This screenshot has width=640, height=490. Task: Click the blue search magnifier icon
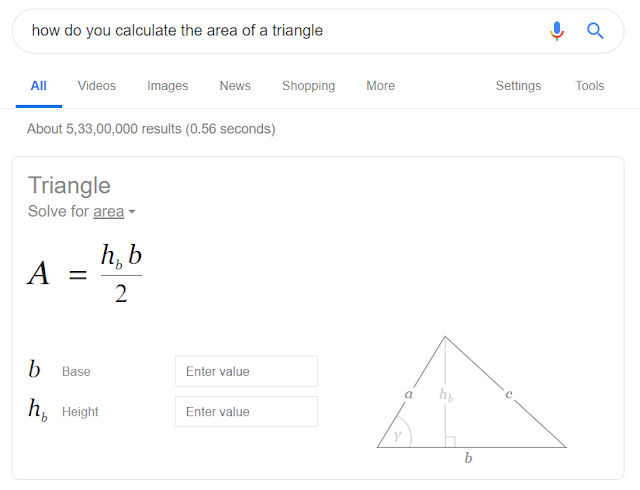click(x=595, y=31)
